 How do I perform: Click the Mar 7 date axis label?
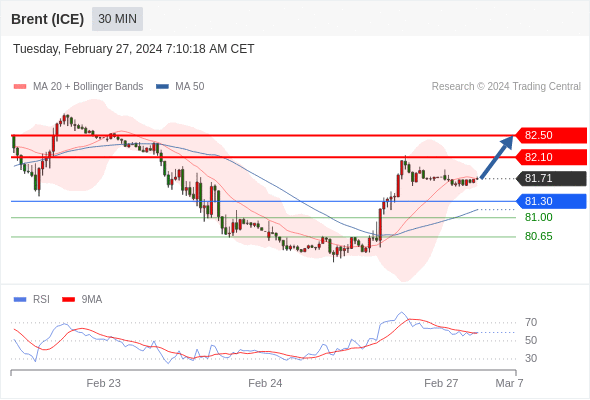[x=509, y=383]
